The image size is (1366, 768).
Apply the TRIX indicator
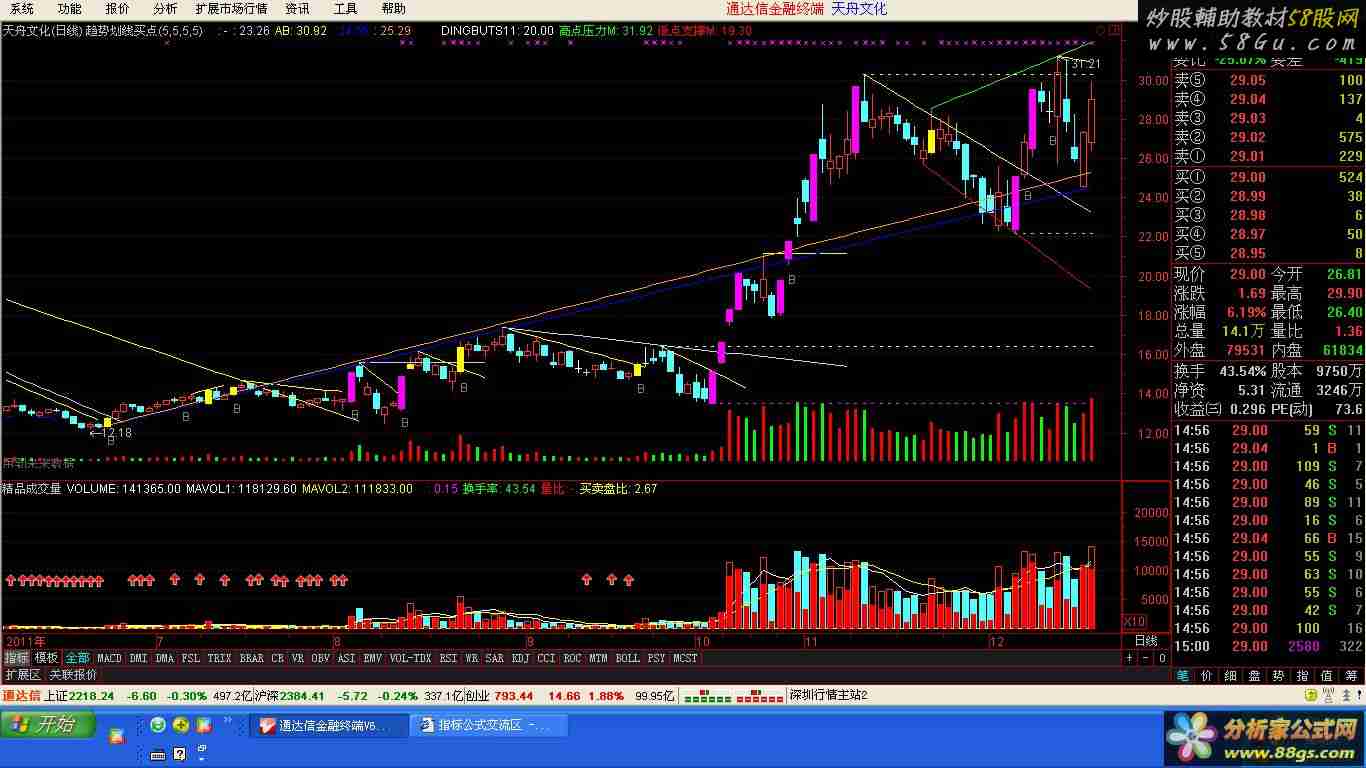click(x=219, y=658)
